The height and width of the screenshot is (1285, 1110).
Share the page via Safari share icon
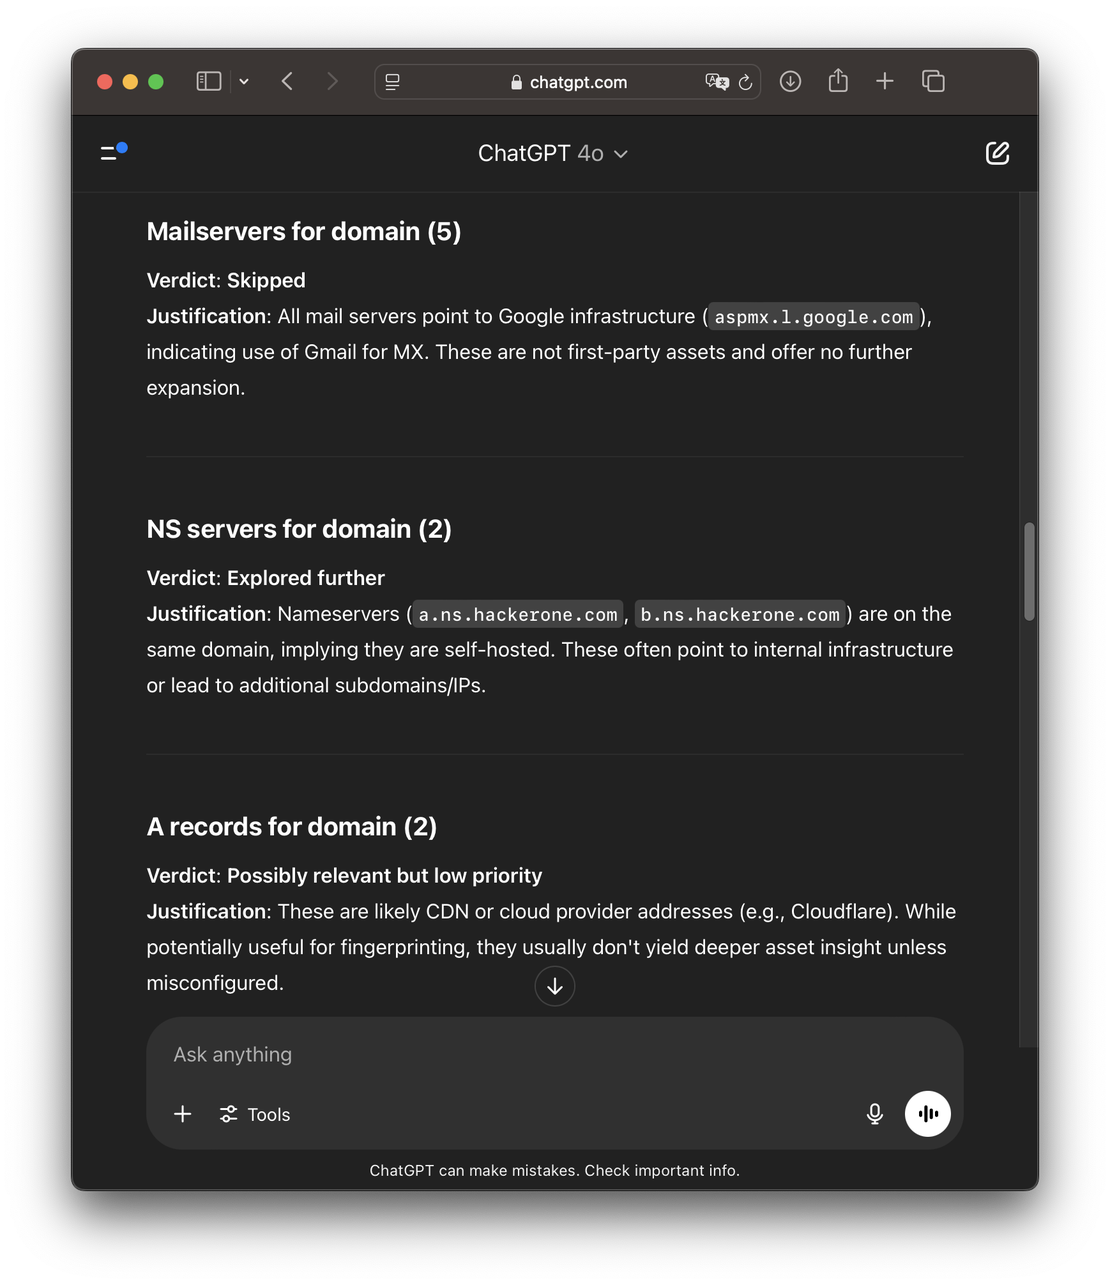point(838,81)
